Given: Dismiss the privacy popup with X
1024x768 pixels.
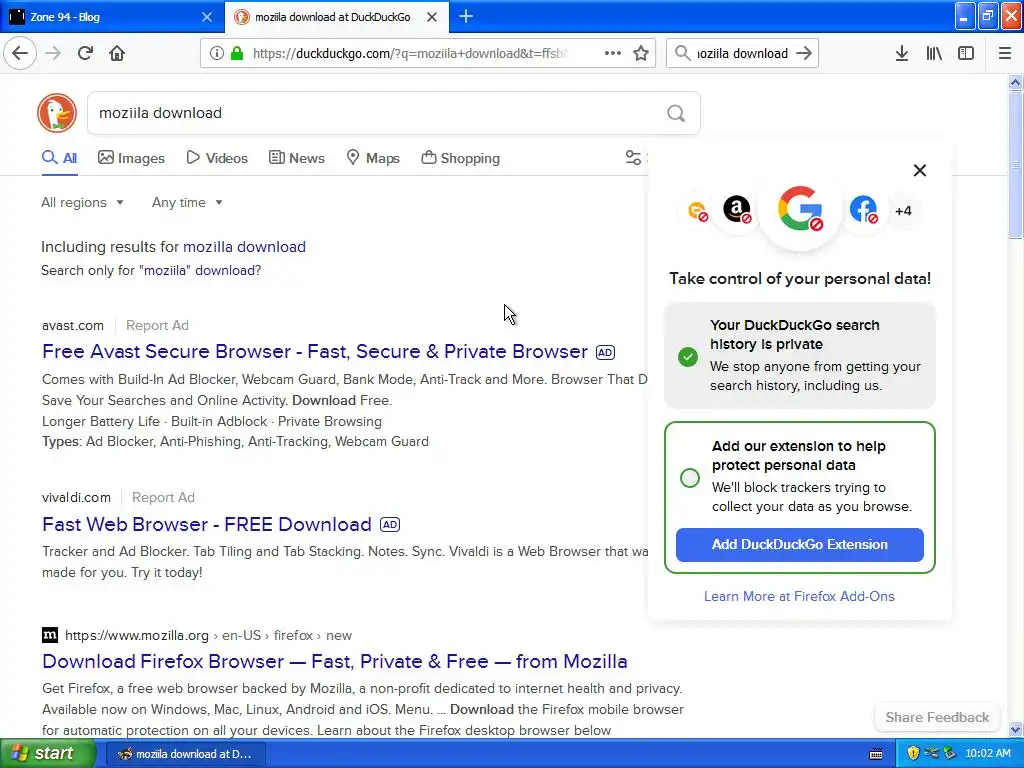Looking at the screenshot, I should pos(920,170).
